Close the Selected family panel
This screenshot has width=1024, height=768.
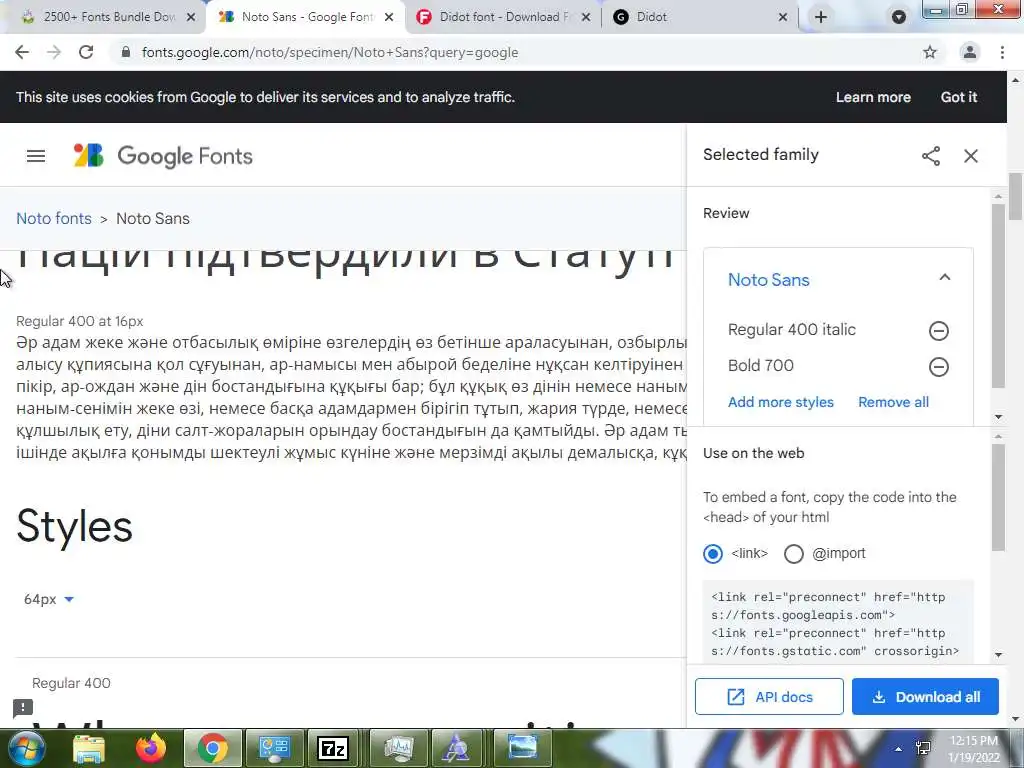pos(971,156)
